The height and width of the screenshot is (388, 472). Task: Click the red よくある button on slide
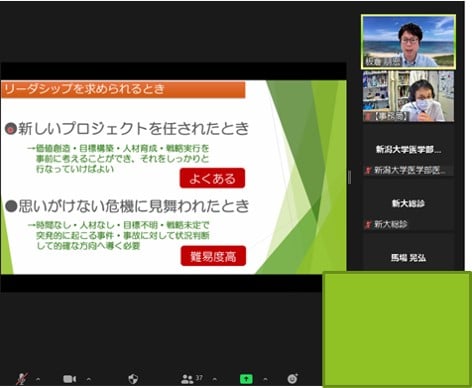[x=213, y=179]
